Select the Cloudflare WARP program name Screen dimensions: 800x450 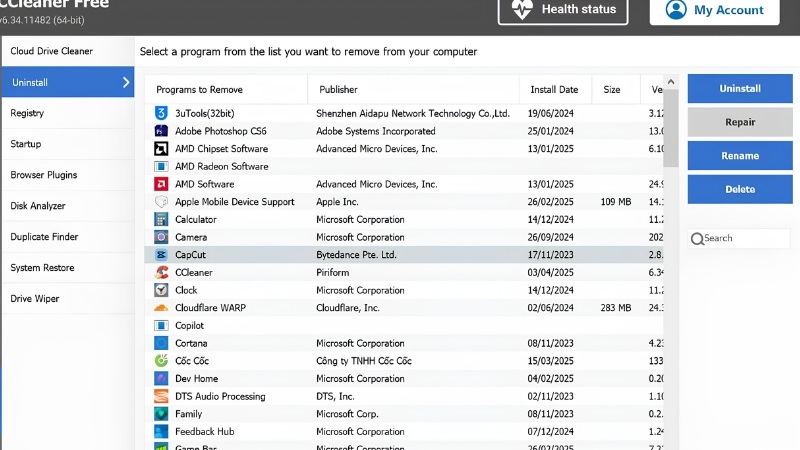click(210, 308)
